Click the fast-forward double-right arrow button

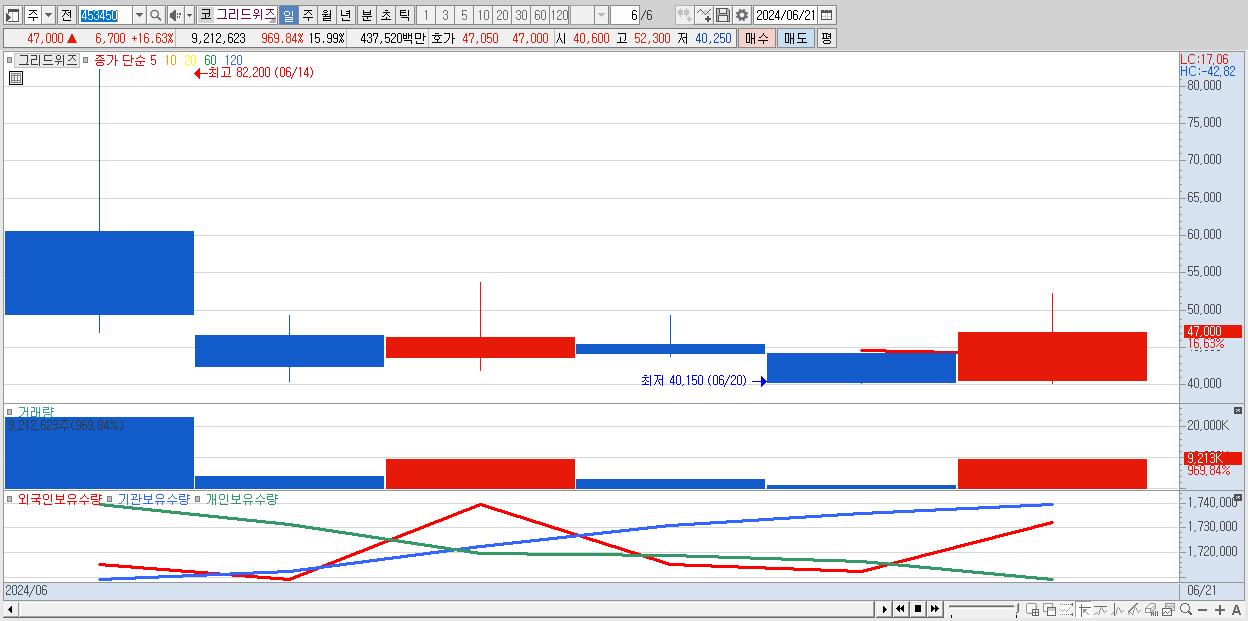tap(934, 608)
